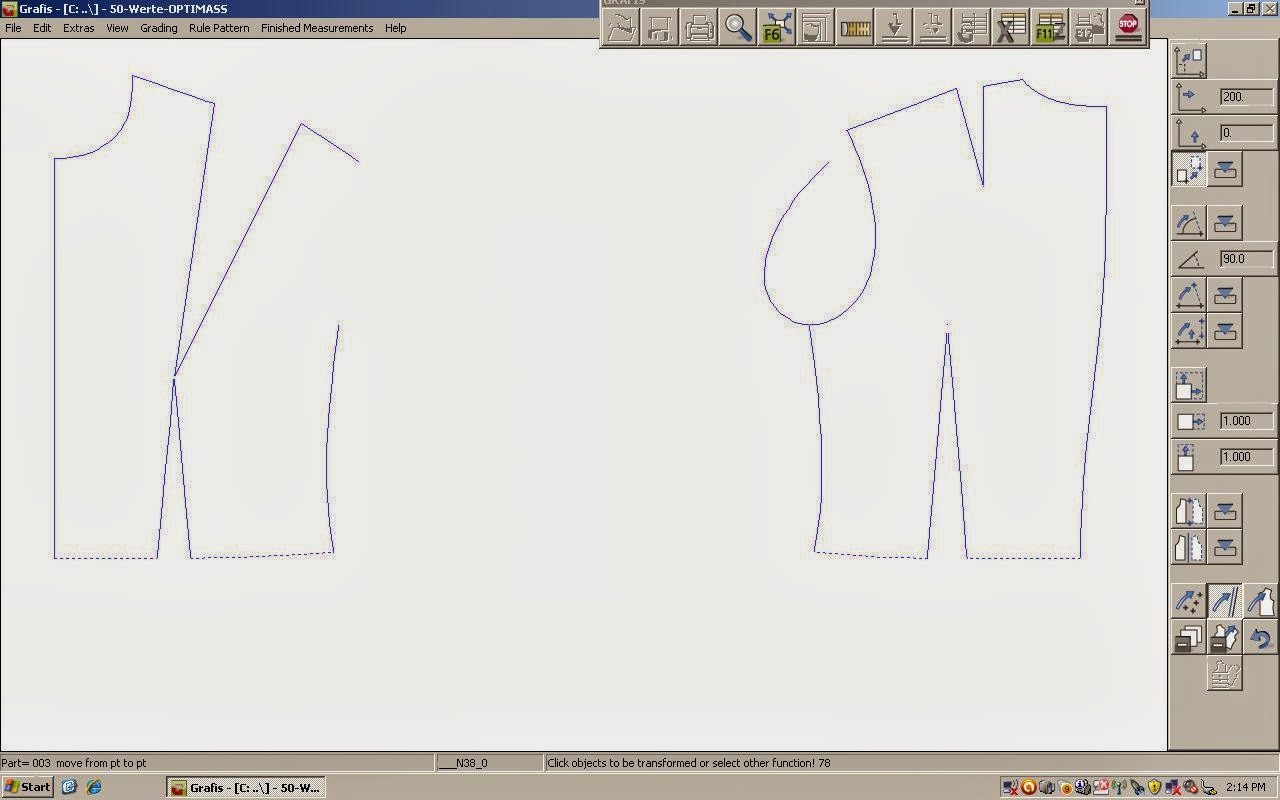This screenshot has width=1280, height=800.
Task: Click the red STOP icon
Action: coord(1128,27)
